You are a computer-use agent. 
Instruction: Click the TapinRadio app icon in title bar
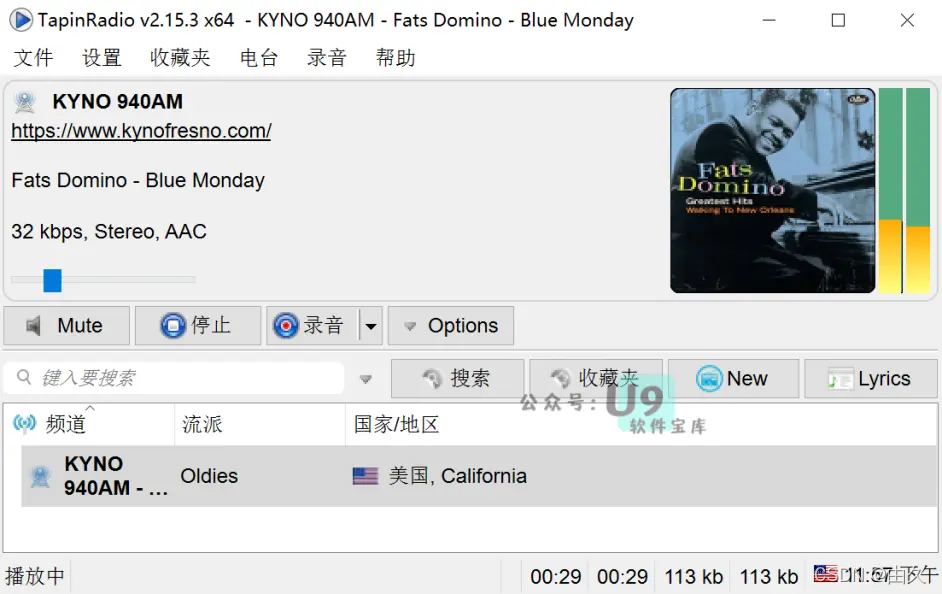[x=21, y=20]
